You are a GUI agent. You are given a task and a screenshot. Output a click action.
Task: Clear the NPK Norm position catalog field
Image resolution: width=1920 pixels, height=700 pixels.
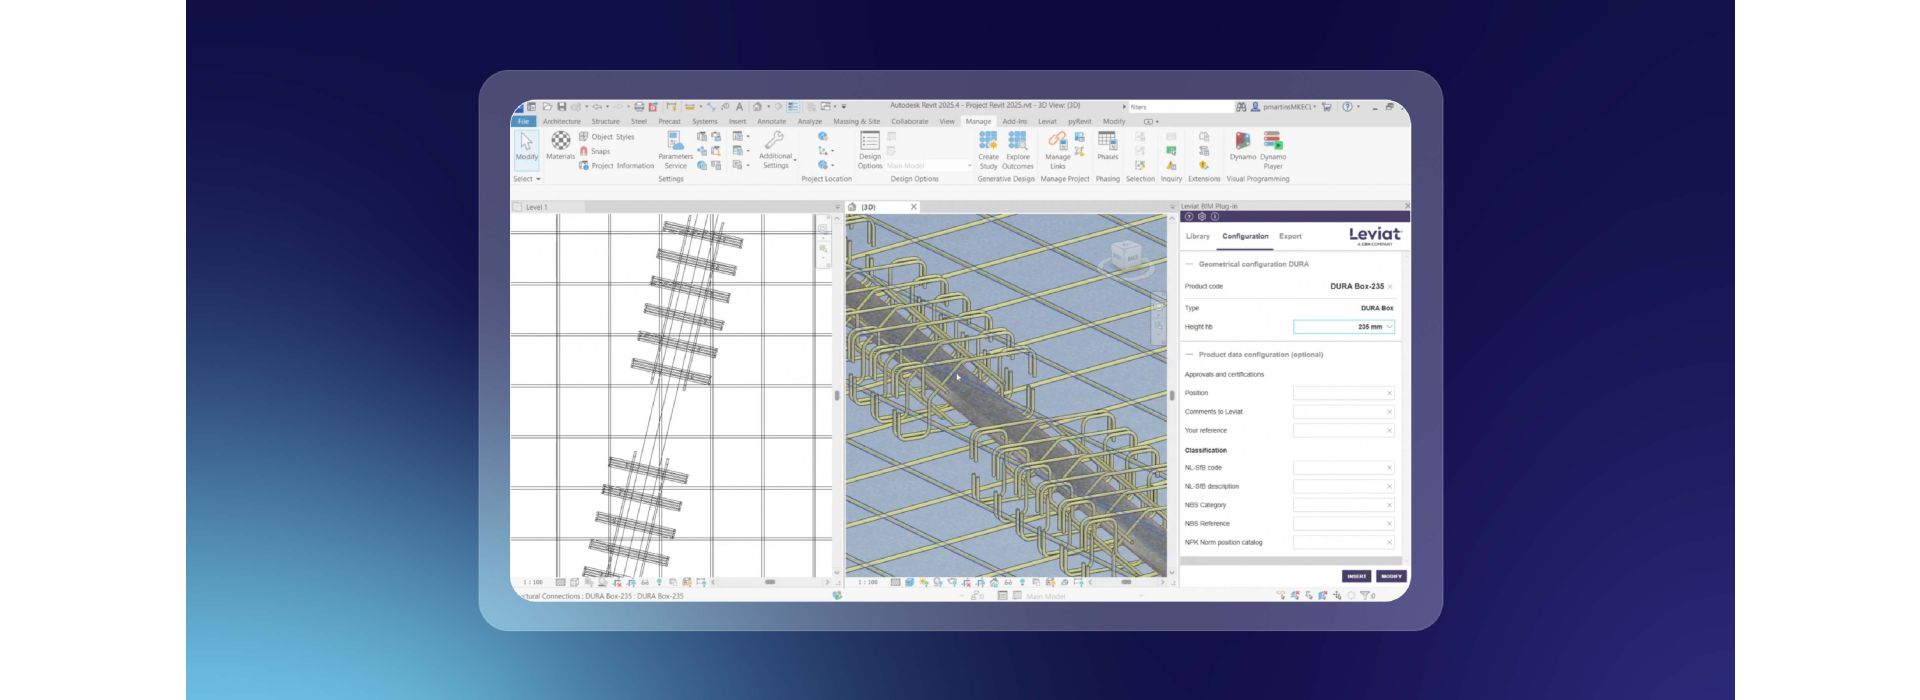1389,543
